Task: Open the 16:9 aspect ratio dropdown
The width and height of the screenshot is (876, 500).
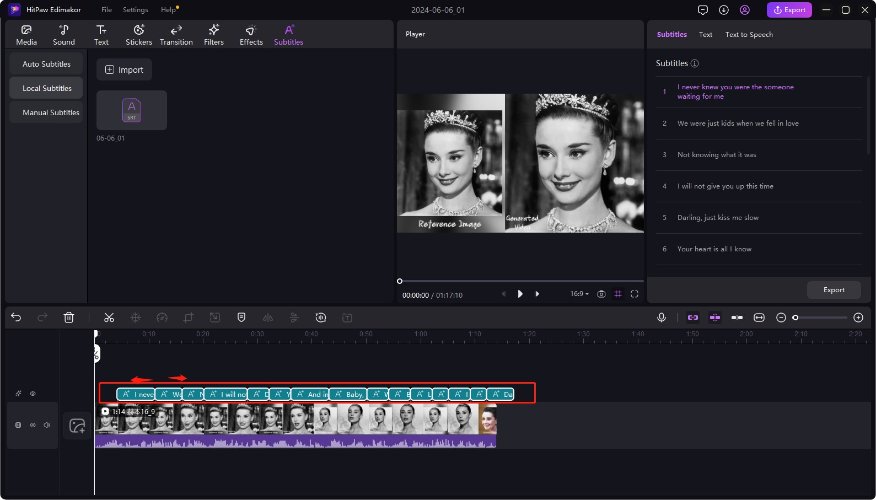Action: pyautogui.click(x=579, y=294)
